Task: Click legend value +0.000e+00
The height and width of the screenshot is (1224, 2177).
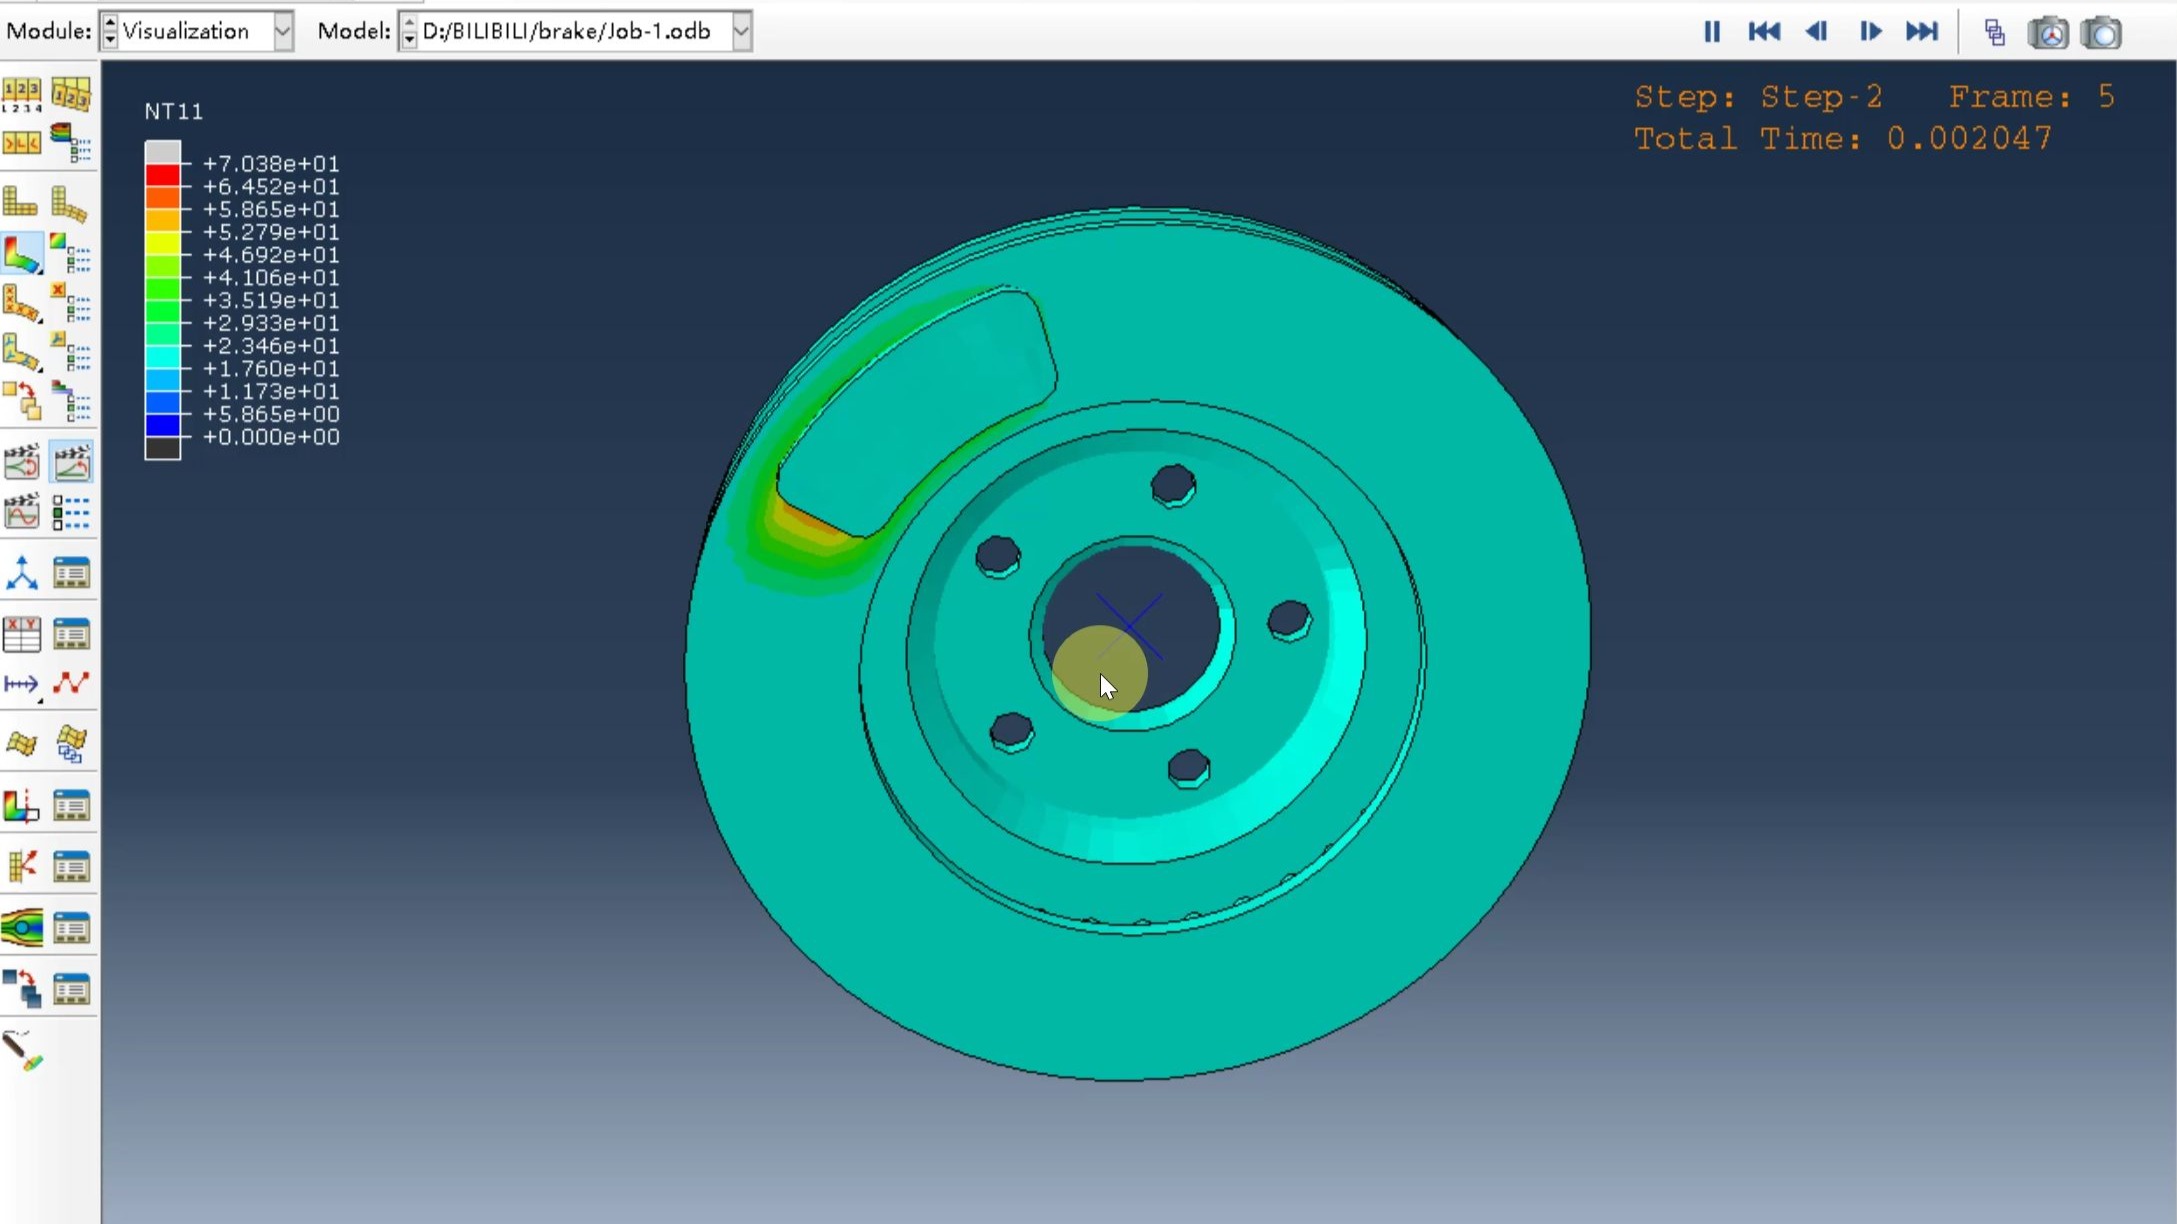Action: pyautogui.click(x=271, y=437)
